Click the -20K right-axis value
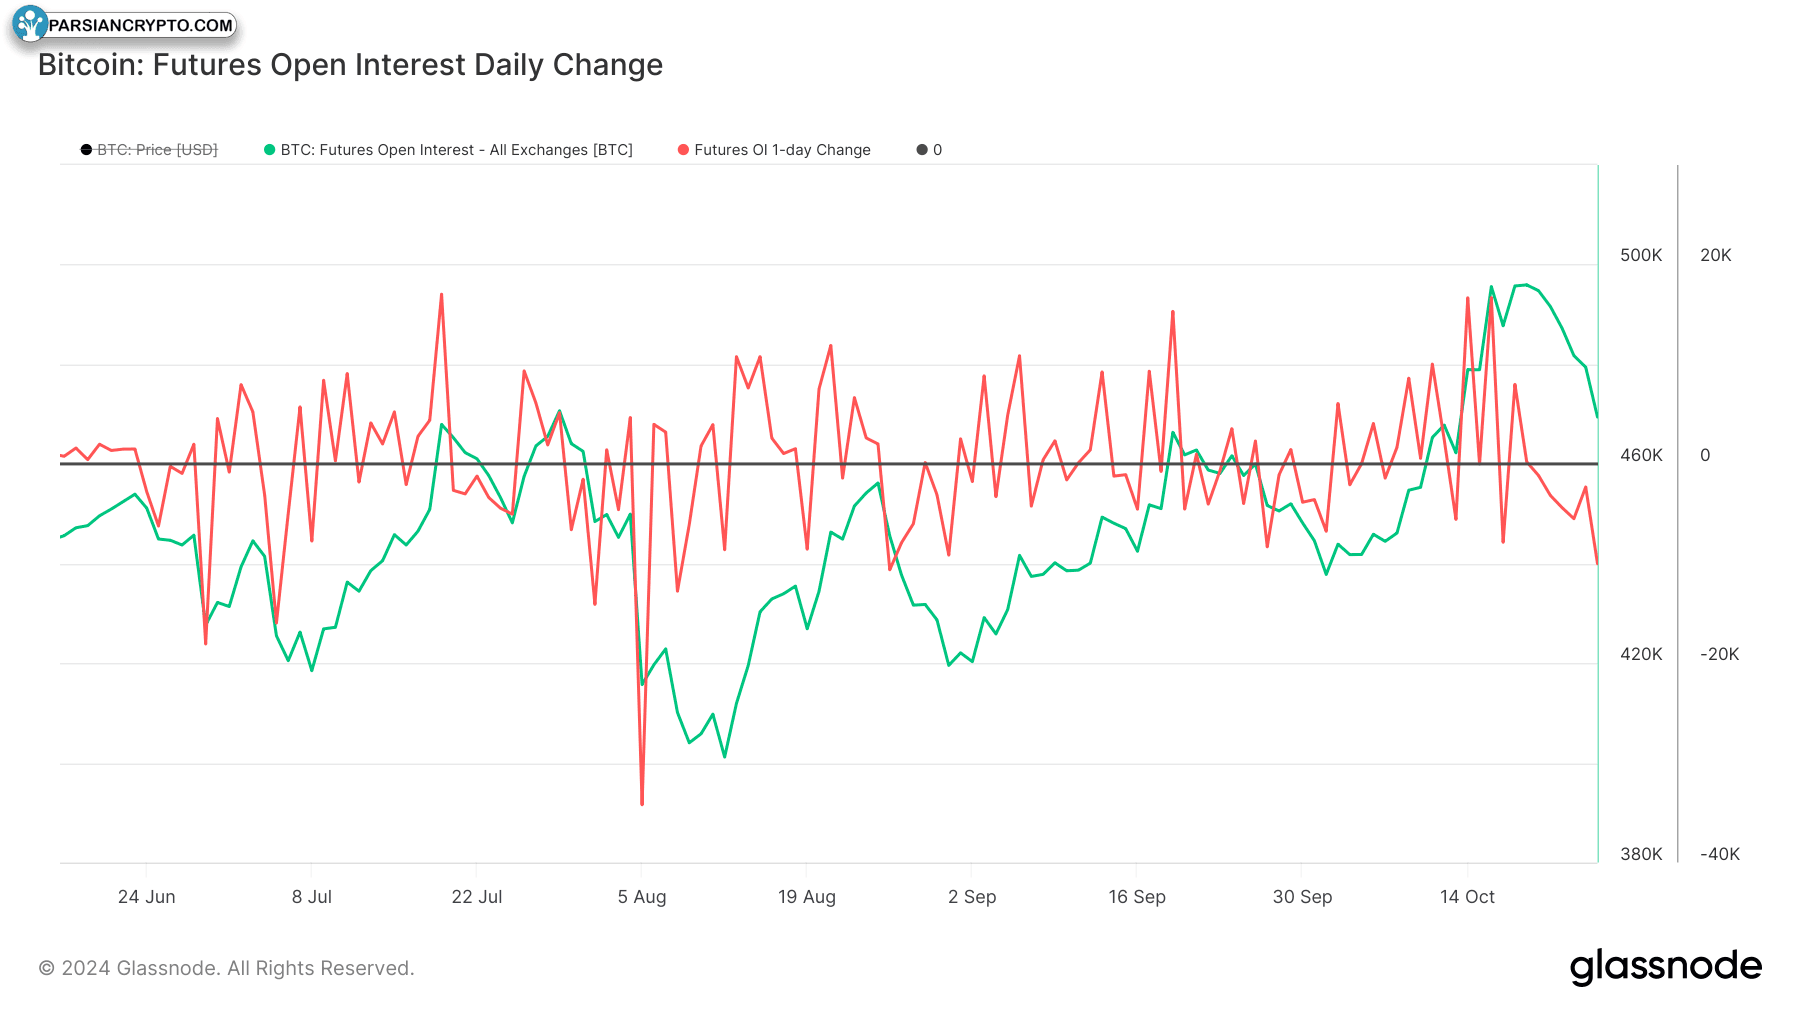 [x=1719, y=654]
